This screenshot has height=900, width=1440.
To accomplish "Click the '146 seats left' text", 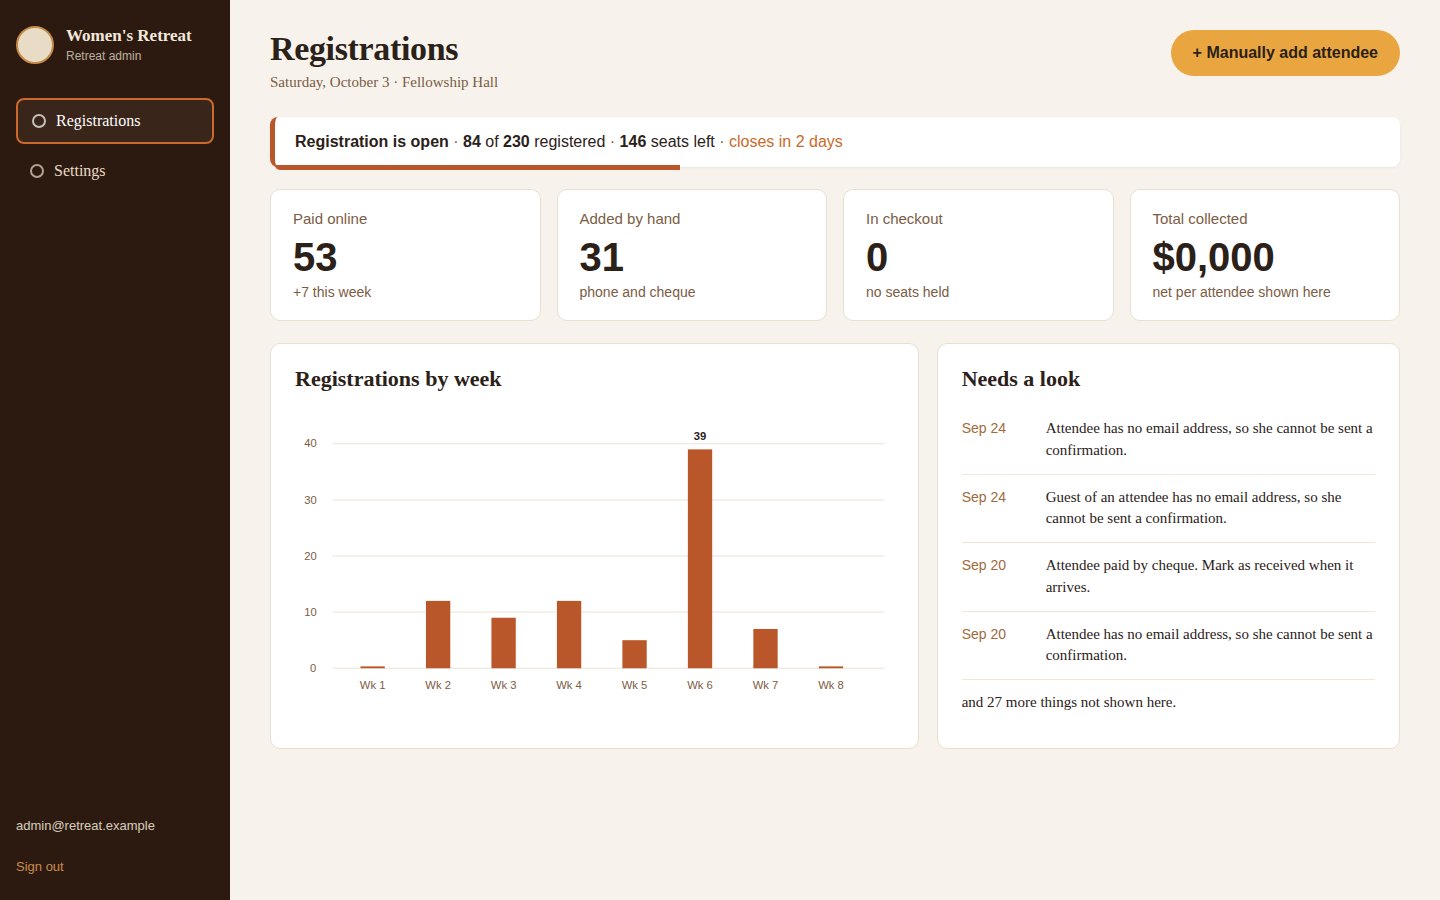I will pyautogui.click(x=667, y=142).
